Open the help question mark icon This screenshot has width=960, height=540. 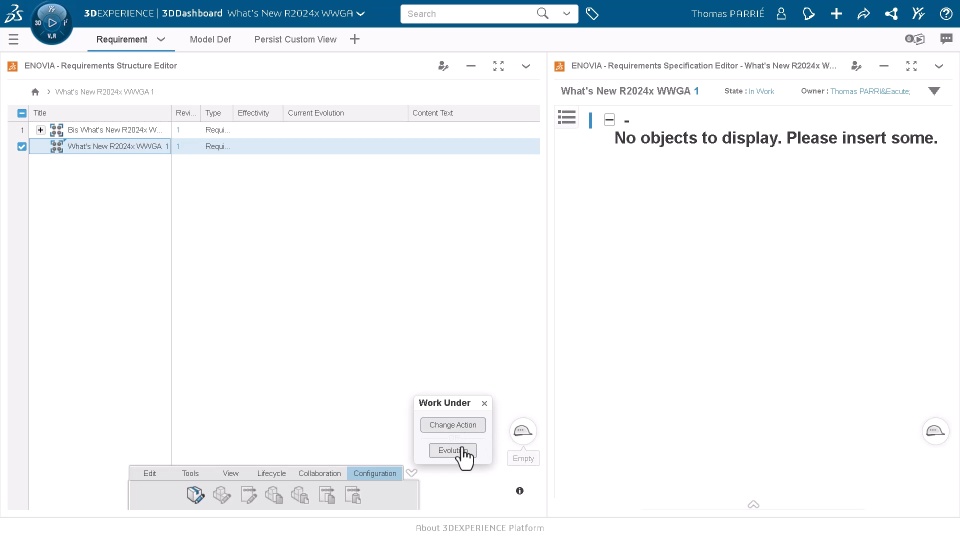[x=946, y=13]
